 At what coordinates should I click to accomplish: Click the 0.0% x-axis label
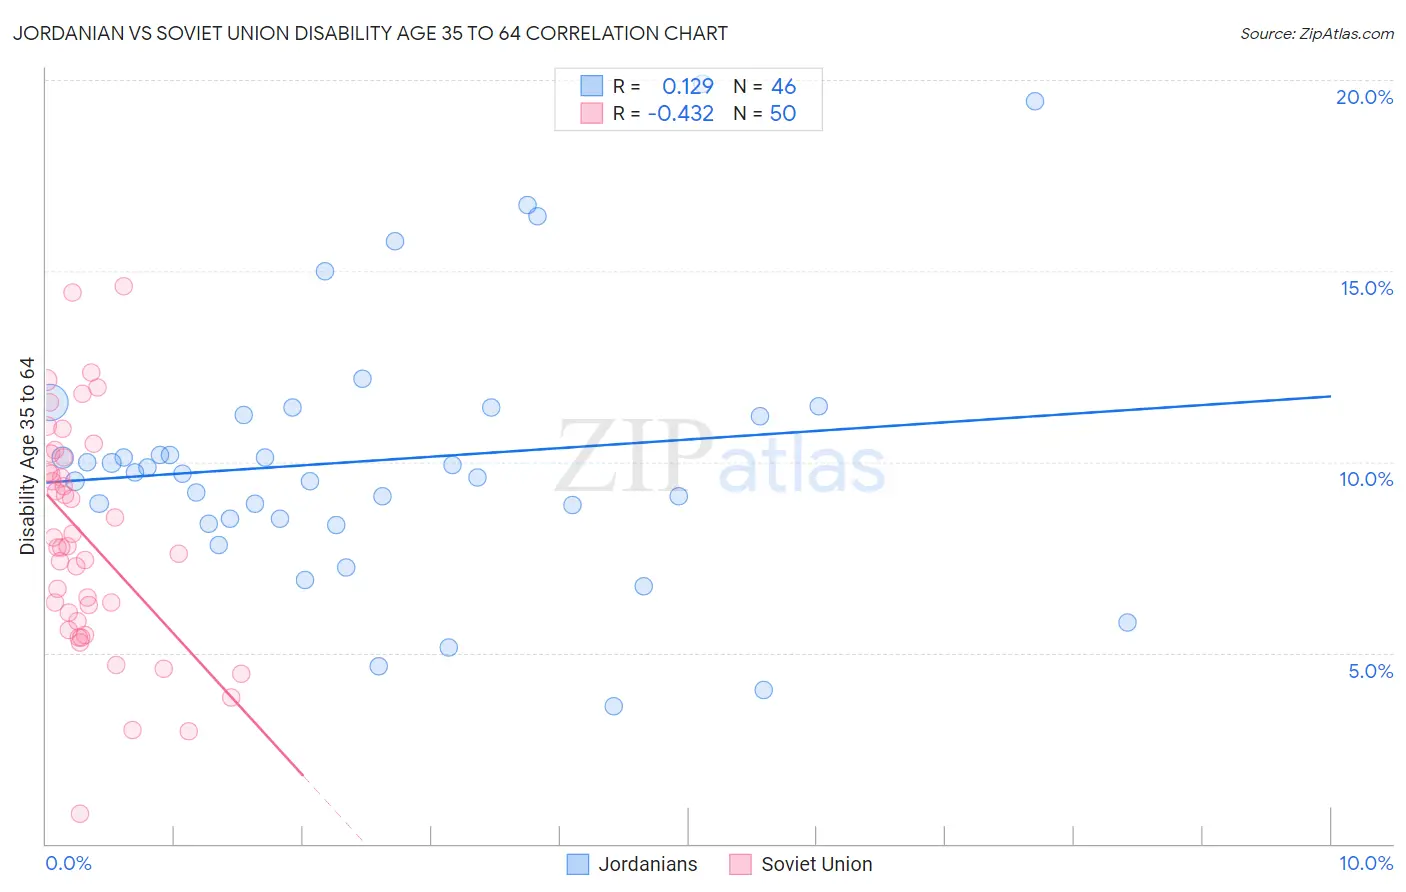68,863
